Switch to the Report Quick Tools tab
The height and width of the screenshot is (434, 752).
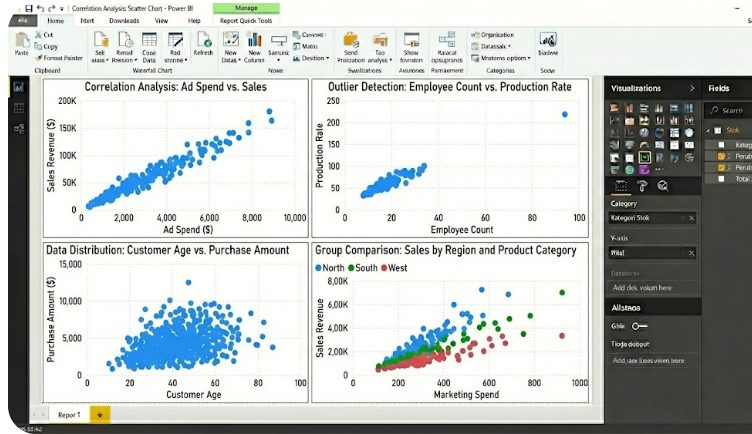click(246, 20)
